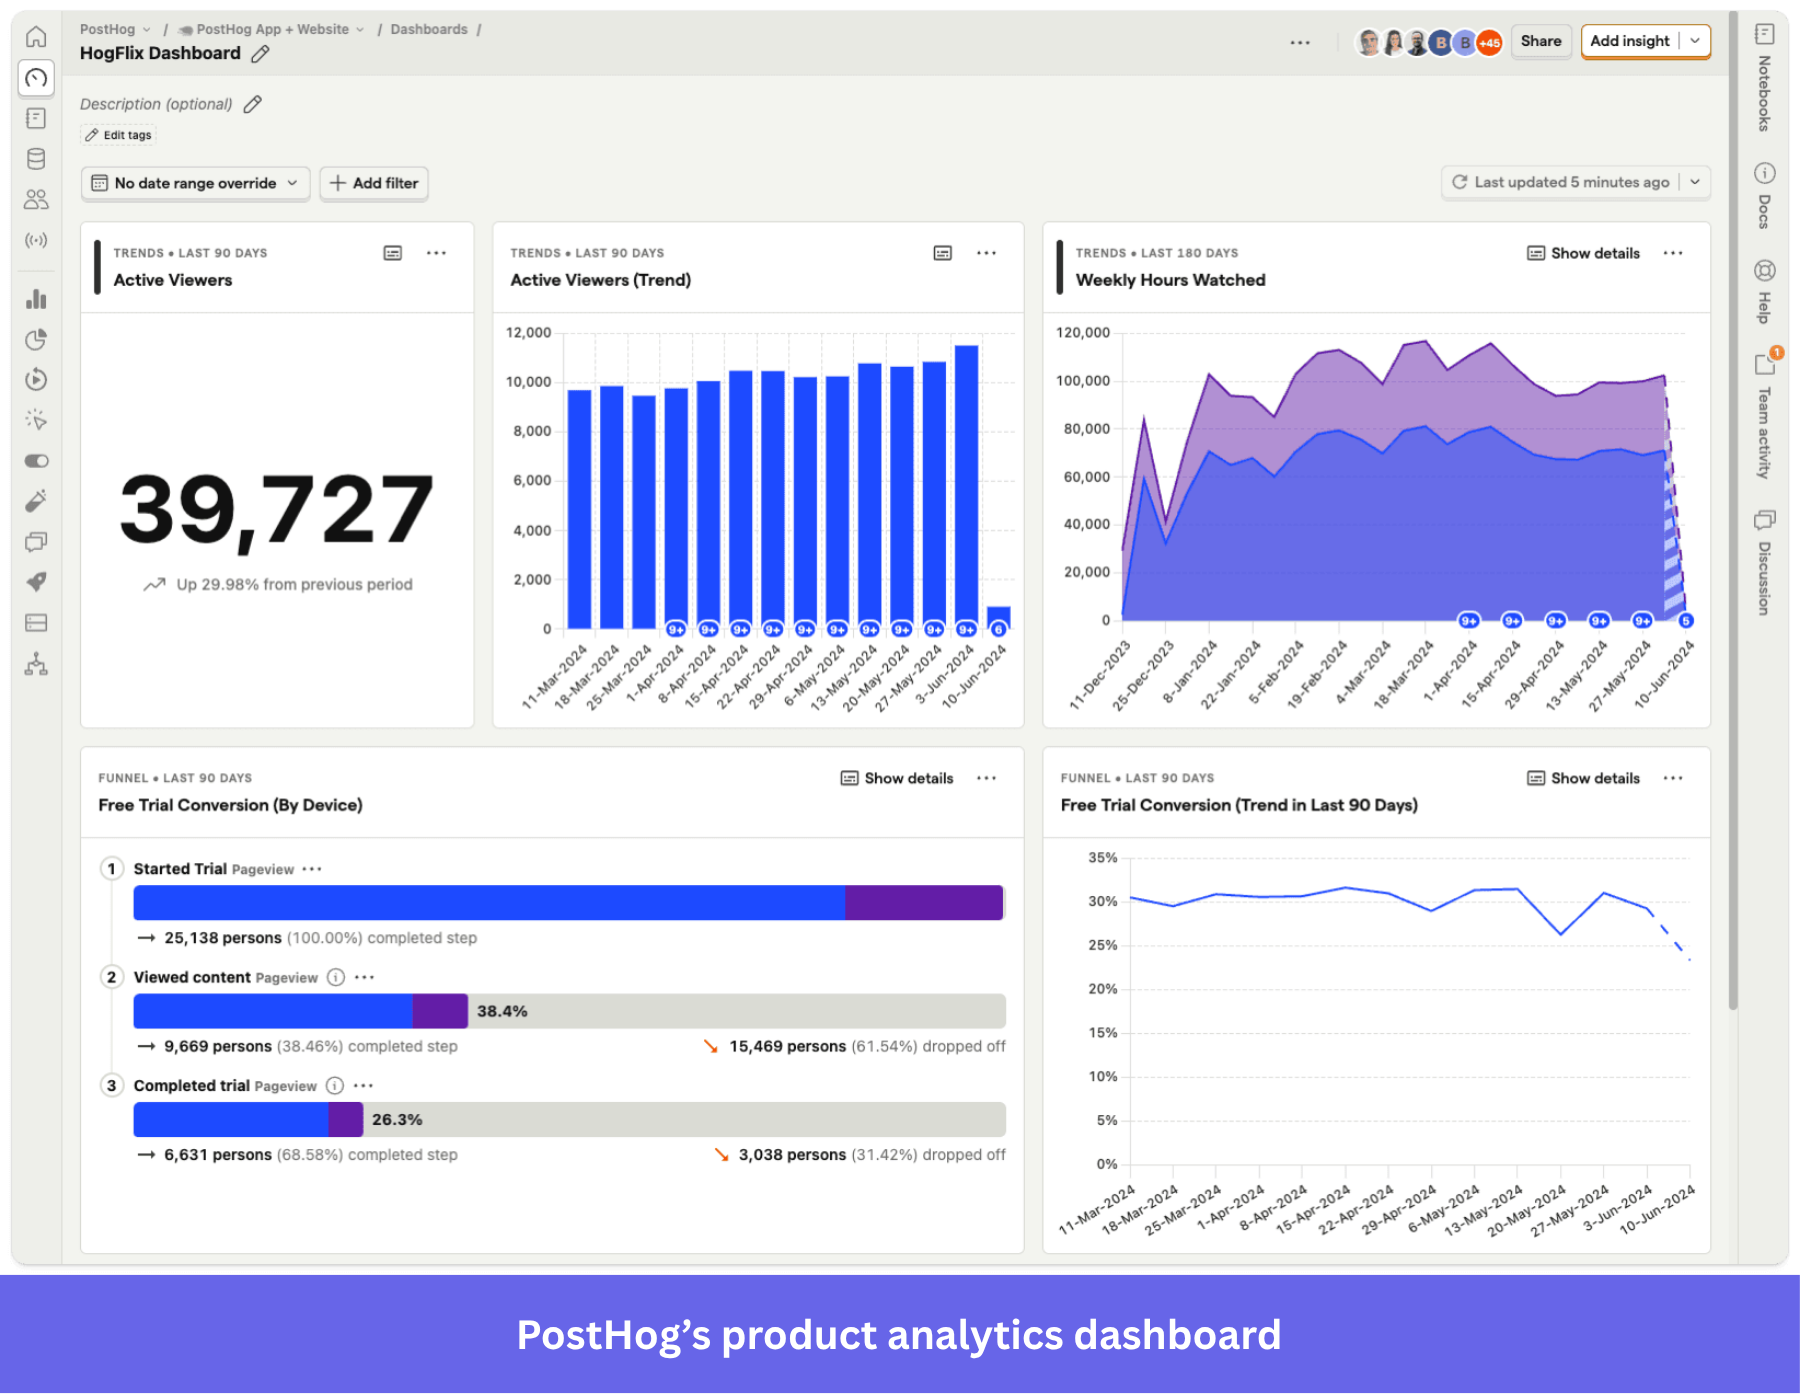Screen dimensions: 1800x1394
Task: Expand the Last updated refresh dropdown arrow
Action: tap(1696, 182)
